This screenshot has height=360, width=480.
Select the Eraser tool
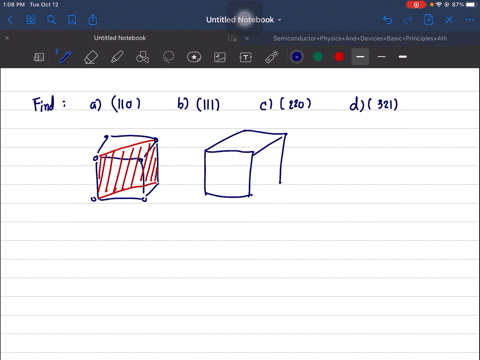click(91, 57)
